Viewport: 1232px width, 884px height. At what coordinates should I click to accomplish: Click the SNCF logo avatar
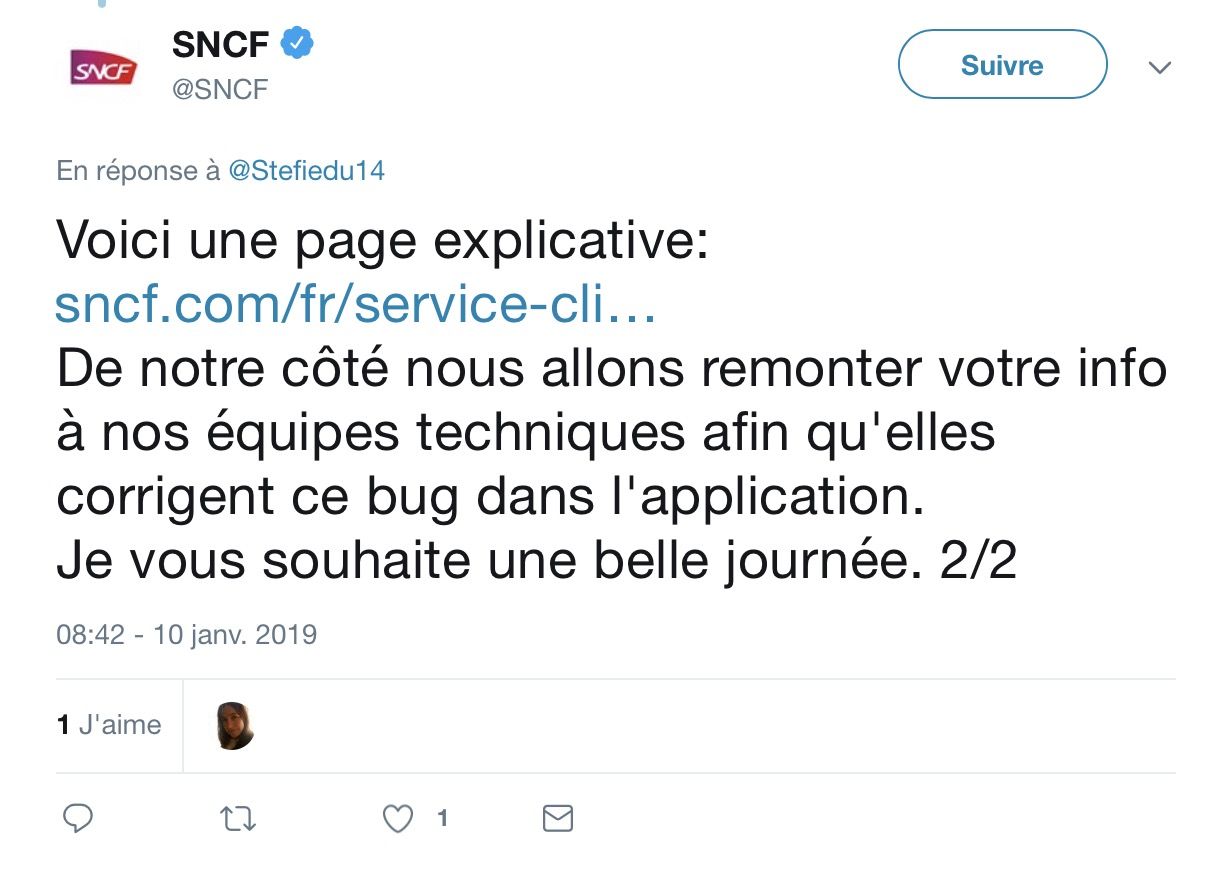104,69
